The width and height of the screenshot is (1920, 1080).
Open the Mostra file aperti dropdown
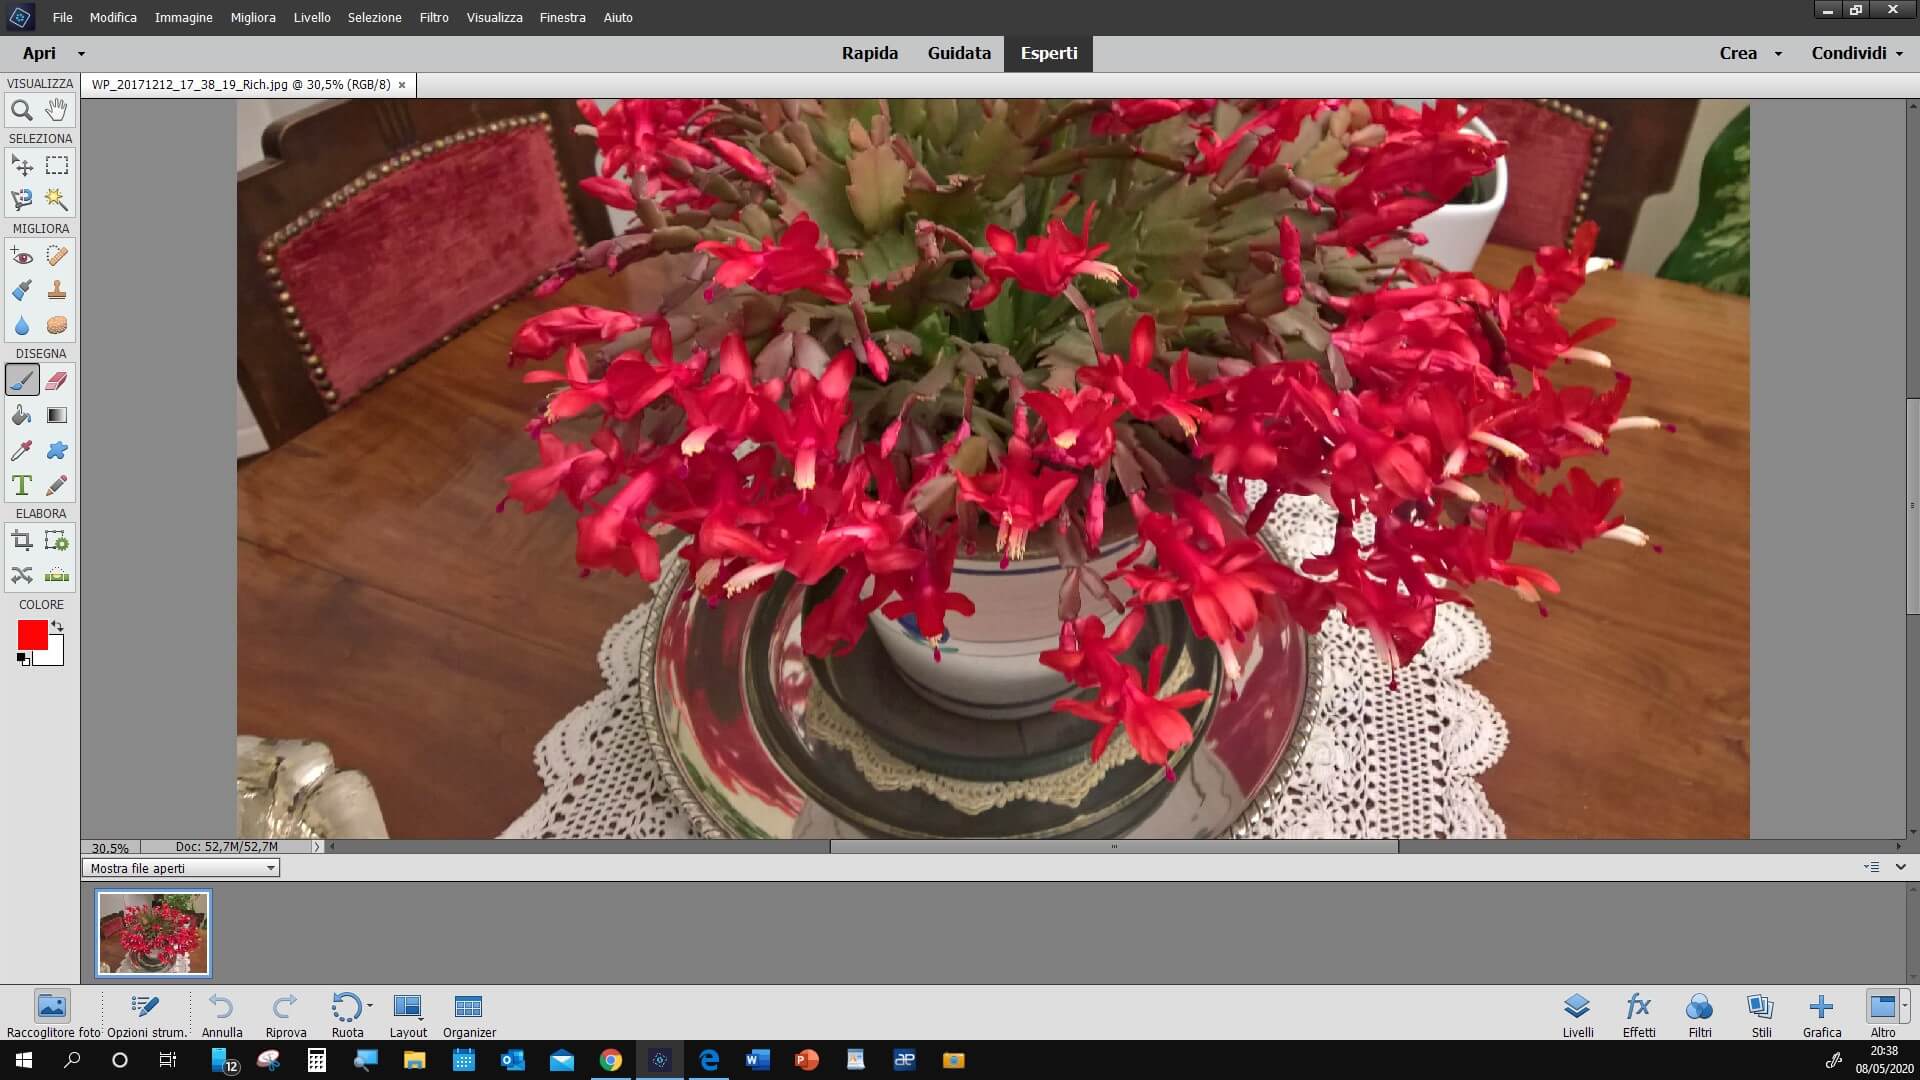[x=180, y=868]
